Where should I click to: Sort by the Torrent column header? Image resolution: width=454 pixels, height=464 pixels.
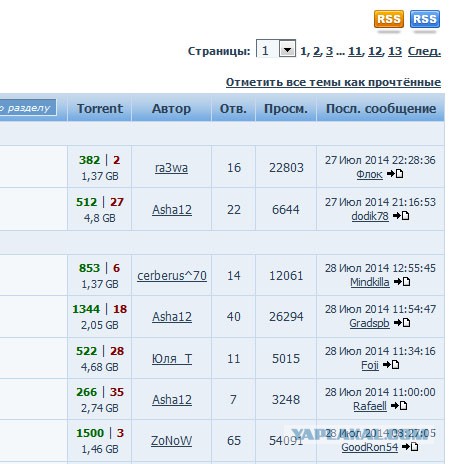click(x=100, y=108)
